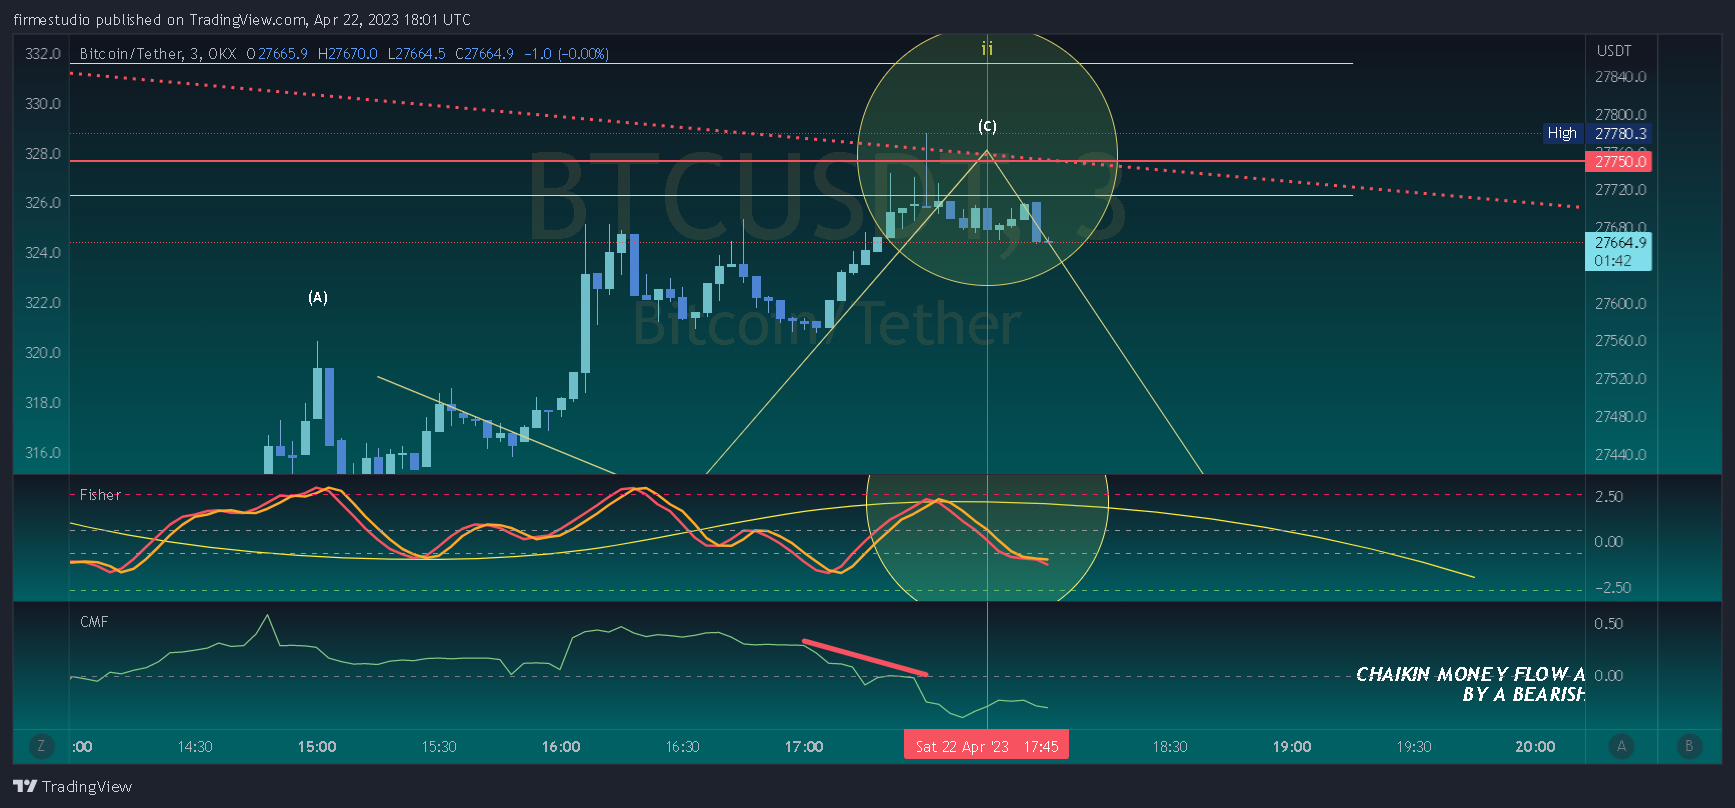Click the 18:30 time axis label
The image size is (1735, 808).
(x=1170, y=747)
